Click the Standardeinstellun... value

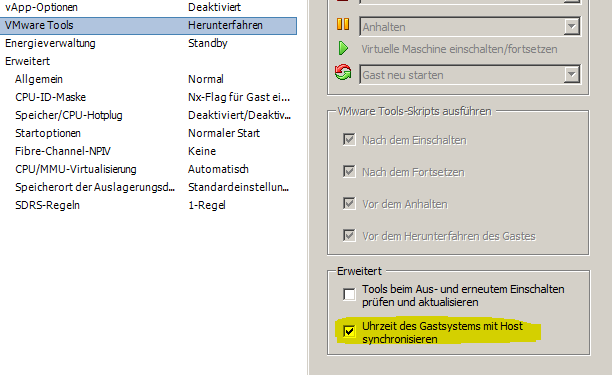click(238, 187)
